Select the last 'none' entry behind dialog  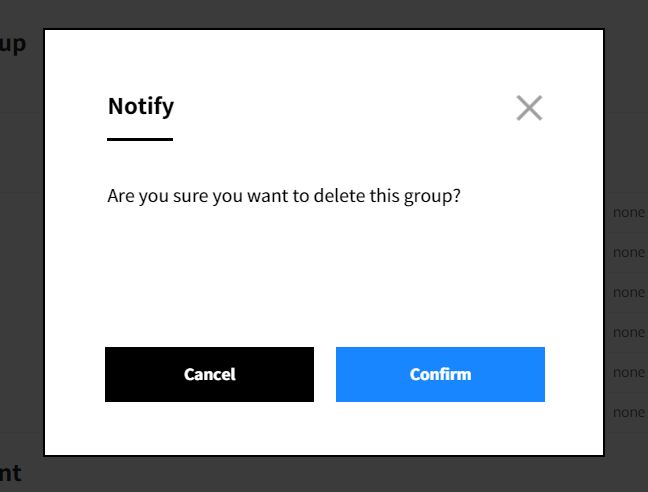(x=628, y=412)
